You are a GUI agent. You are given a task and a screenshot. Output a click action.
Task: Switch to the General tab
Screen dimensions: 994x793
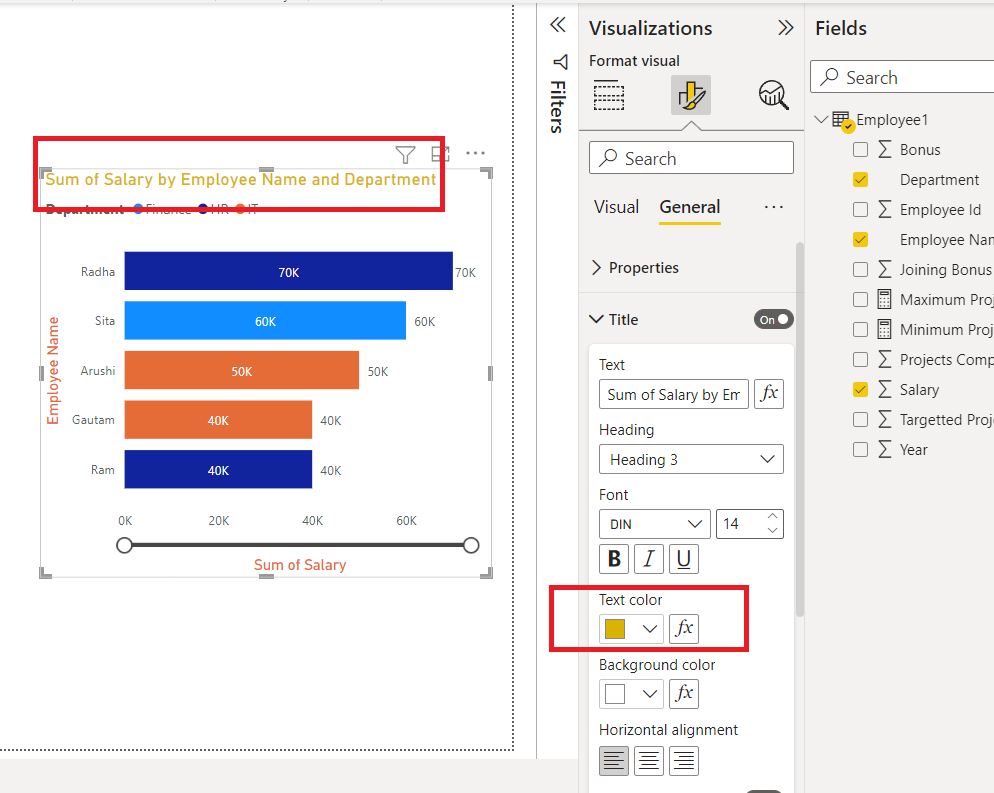690,207
